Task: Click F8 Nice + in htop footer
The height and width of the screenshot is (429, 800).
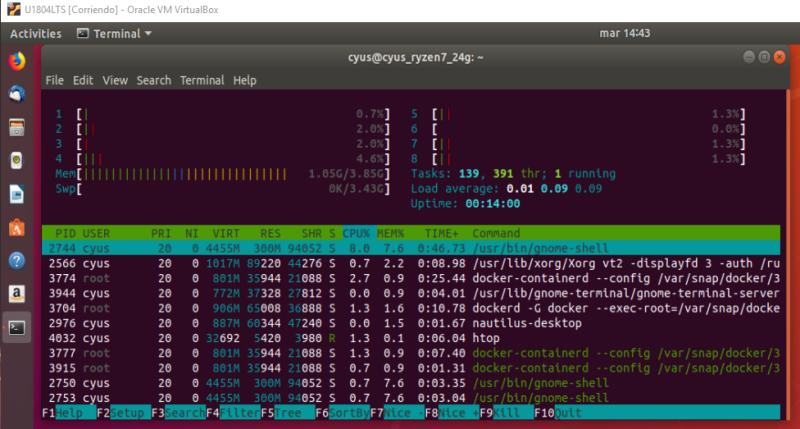Action: 452,413
